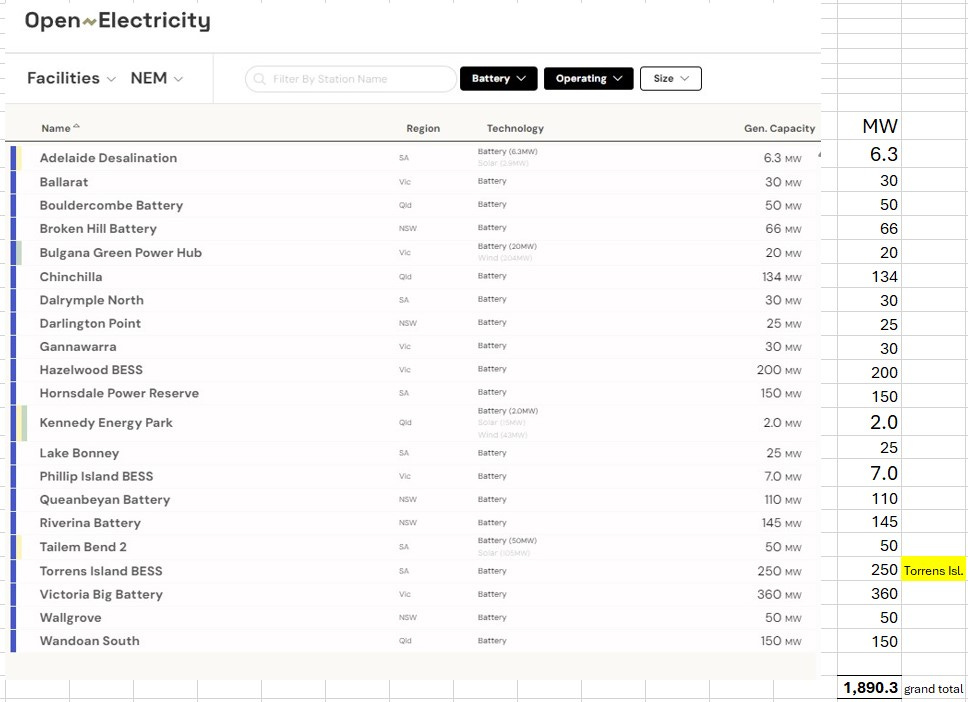Screen dimensions: 968x702
Task: Open the Battery technology filter
Action: [498, 78]
